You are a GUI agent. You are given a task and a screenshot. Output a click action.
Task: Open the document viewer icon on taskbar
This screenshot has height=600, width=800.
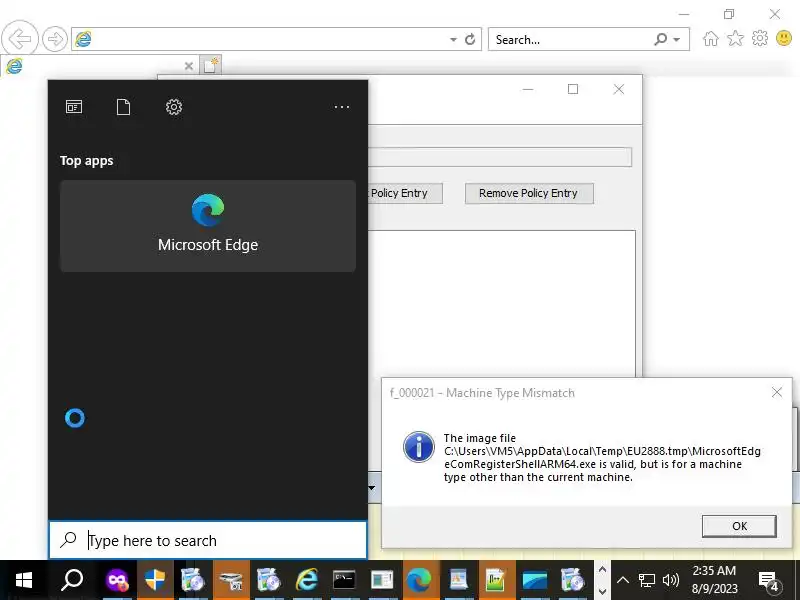pos(458,580)
